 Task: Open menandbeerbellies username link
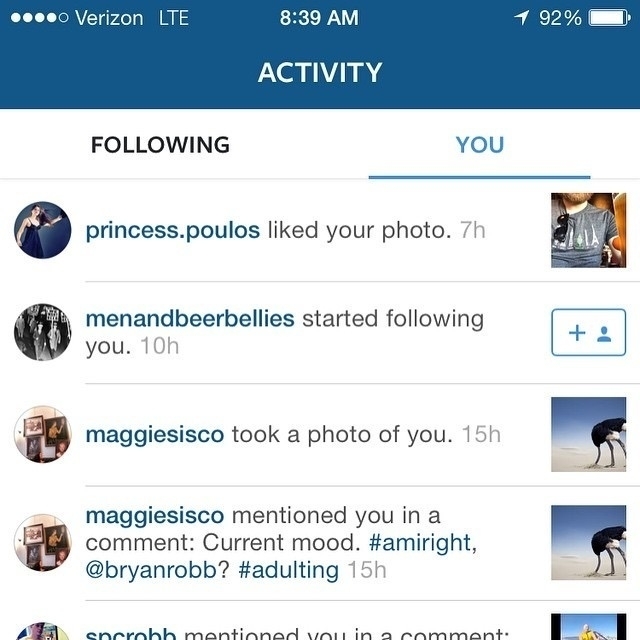coord(190,319)
